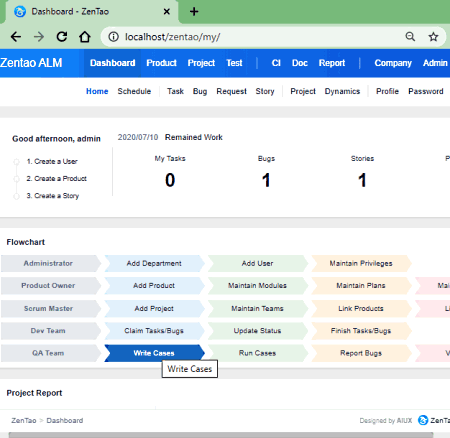This screenshot has height=438, width=450.
Task: Click Maintain Modules flowchart step
Action: tap(257, 286)
